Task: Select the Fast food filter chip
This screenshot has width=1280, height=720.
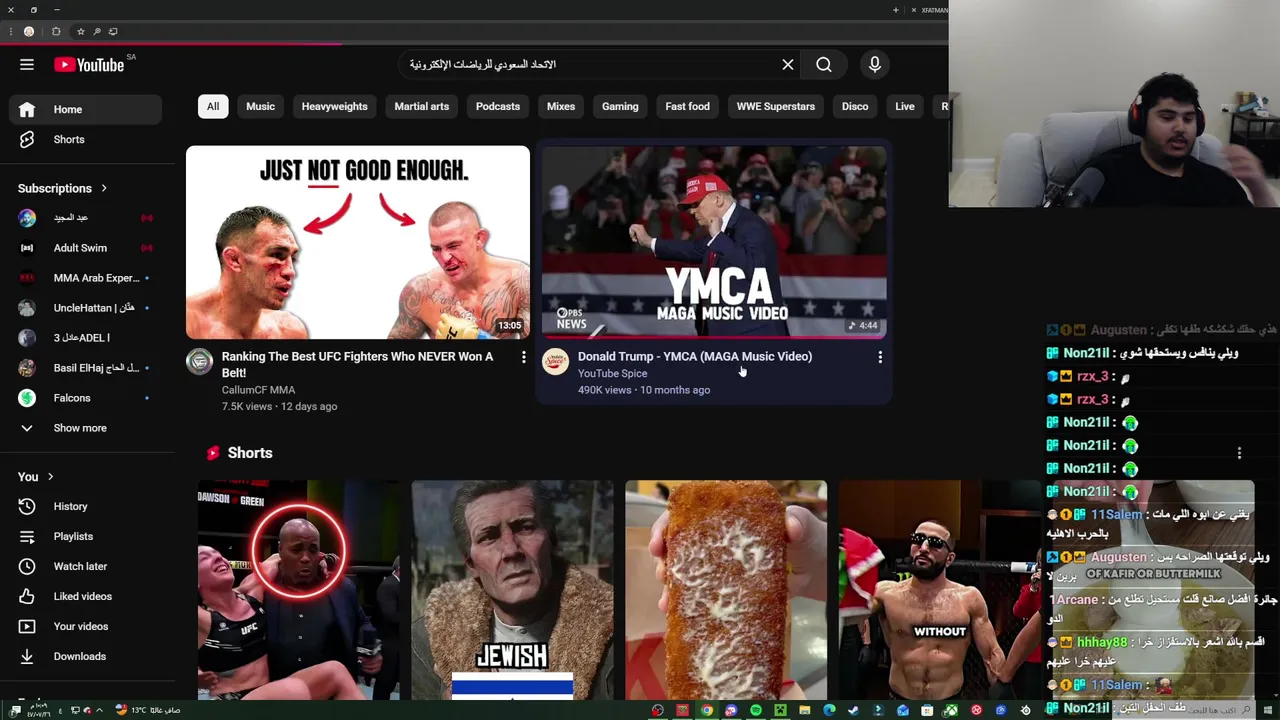Action: pos(688,106)
